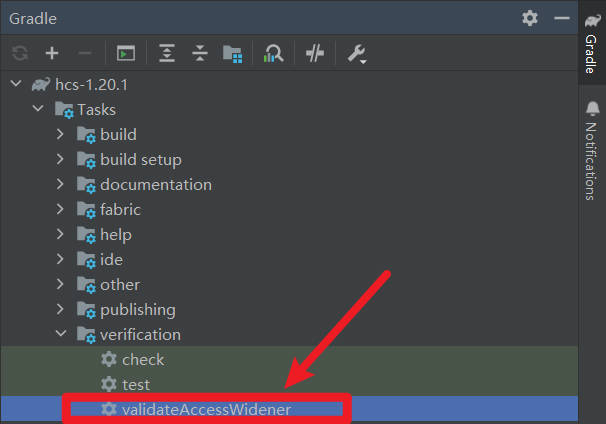The height and width of the screenshot is (424, 606).
Task: Click the Reload All Gradle Projects icon
Action: (x=20, y=53)
